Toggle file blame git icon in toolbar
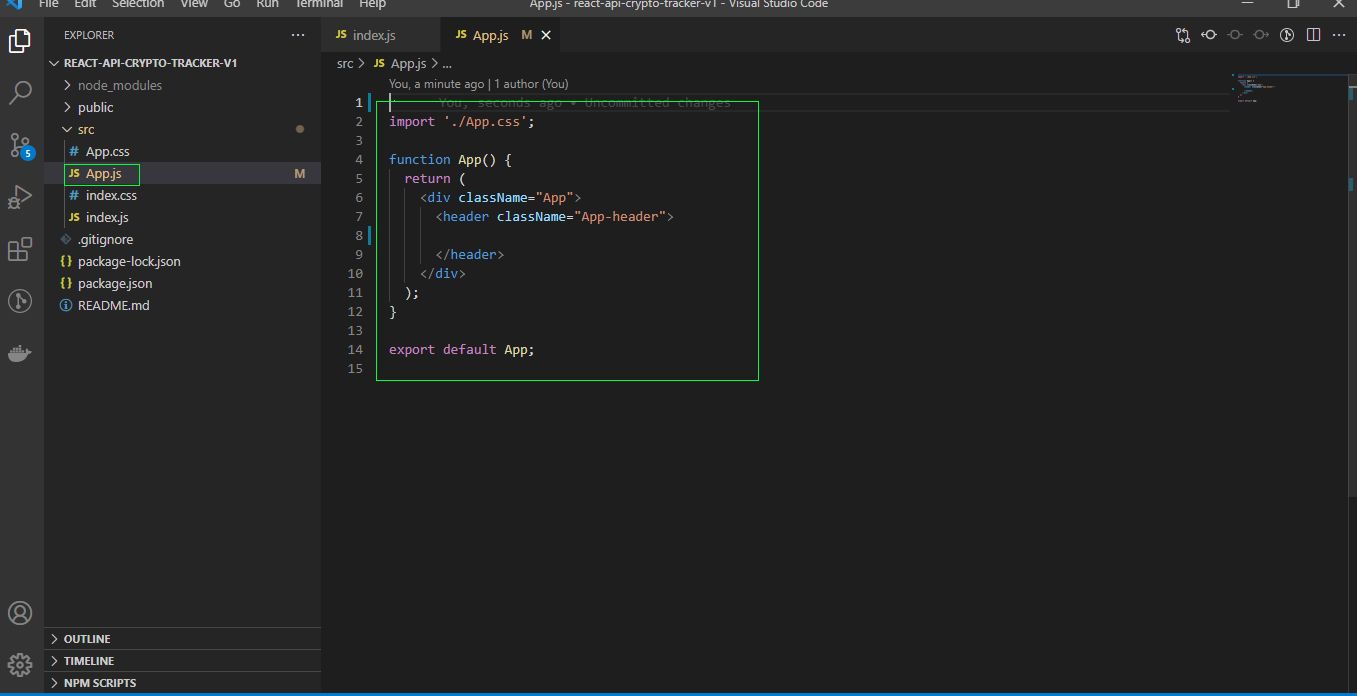The image size is (1357, 696). 1287,35
